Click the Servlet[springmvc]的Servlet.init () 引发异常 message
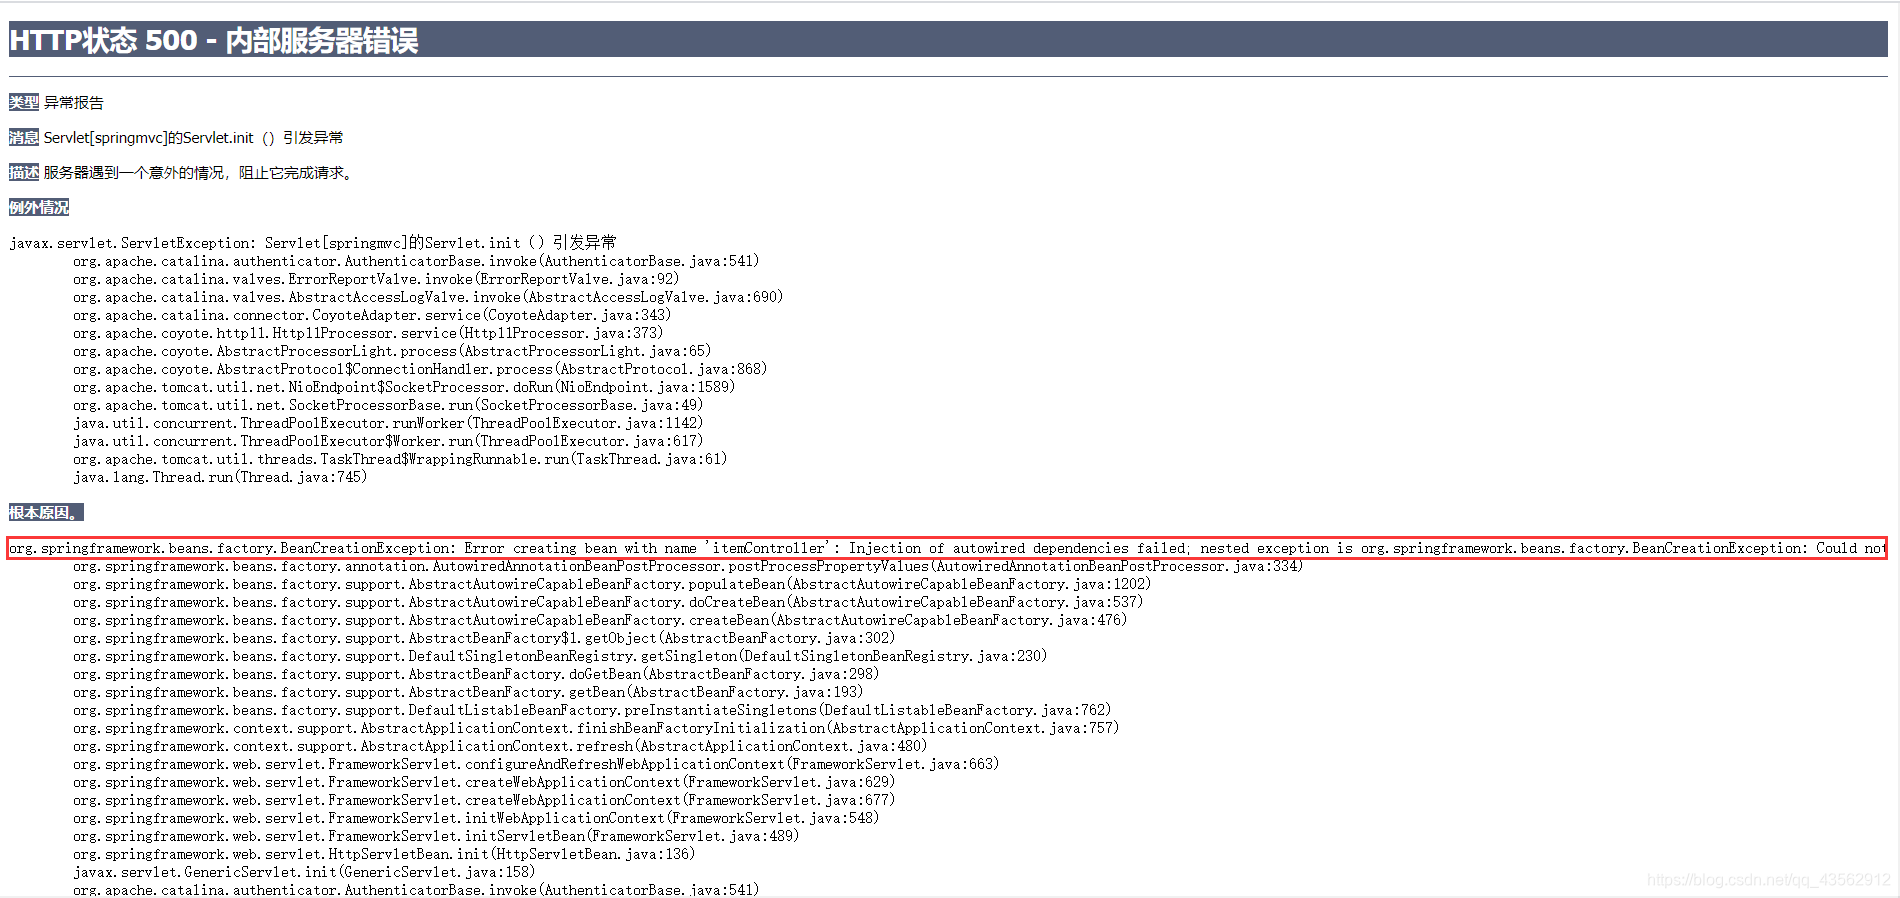The width and height of the screenshot is (1900, 898). 193,137
